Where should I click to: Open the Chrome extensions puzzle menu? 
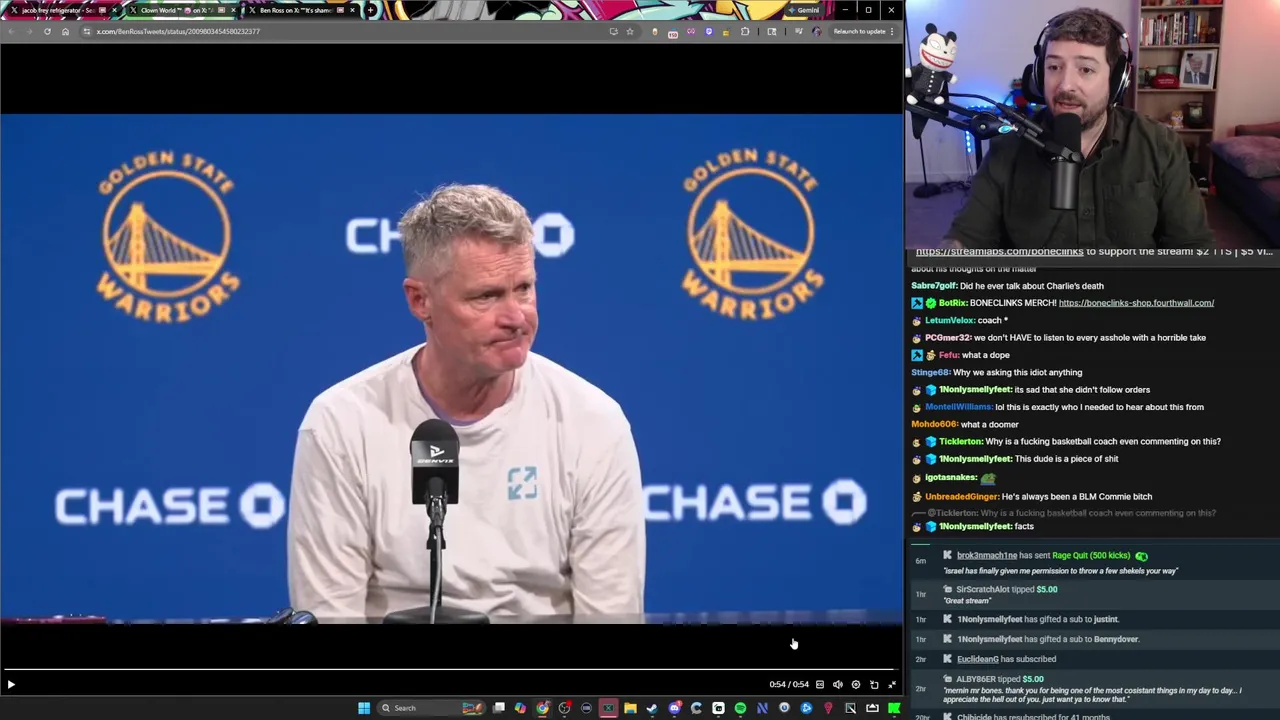[x=745, y=31]
